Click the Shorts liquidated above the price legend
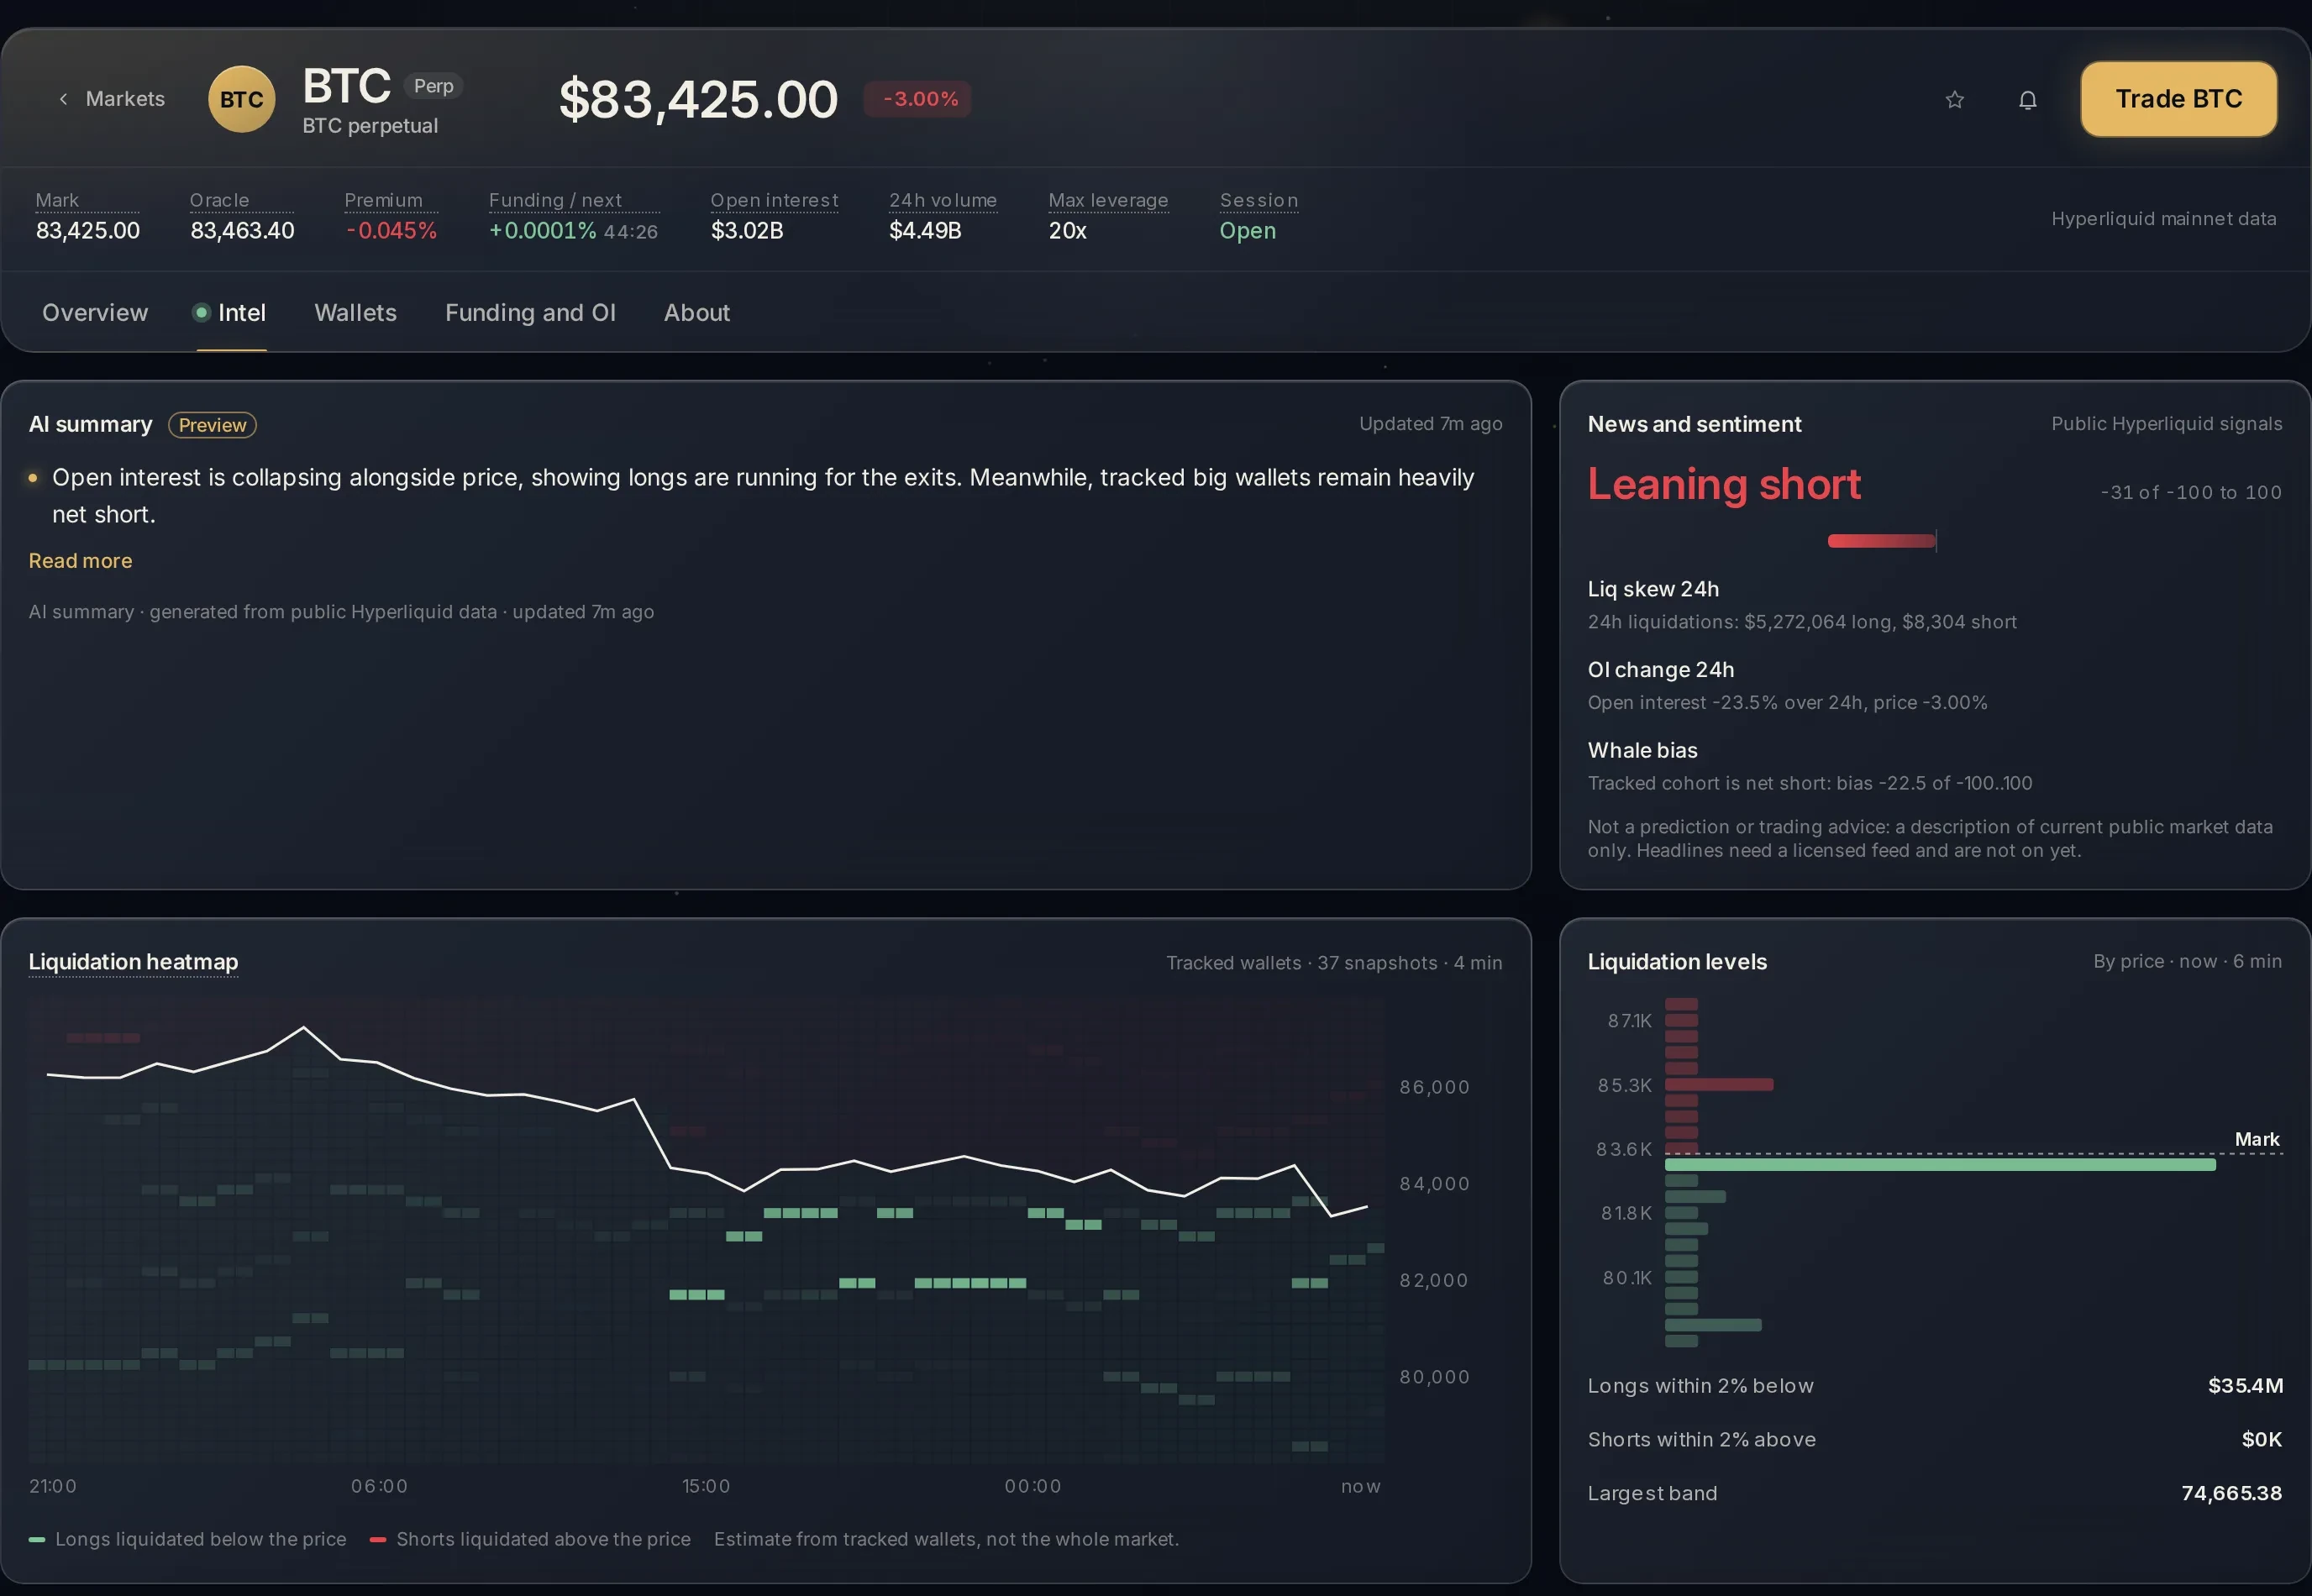 point(530,1539)
